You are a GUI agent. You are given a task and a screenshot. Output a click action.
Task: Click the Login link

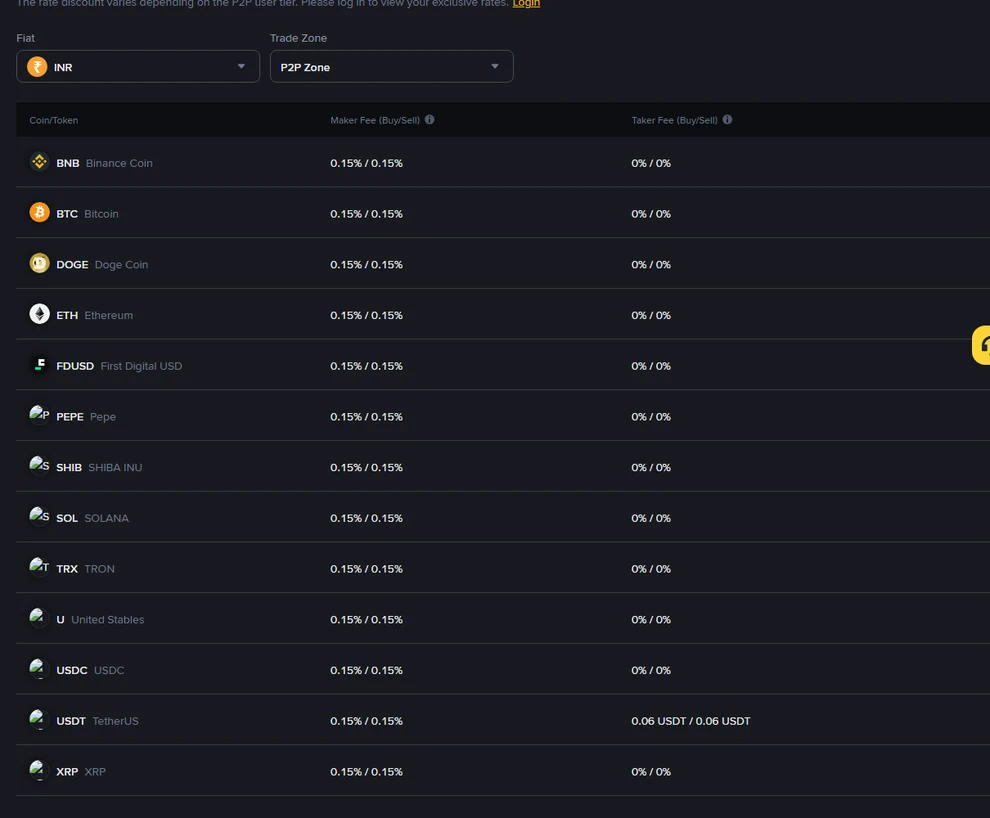point(526,3)
